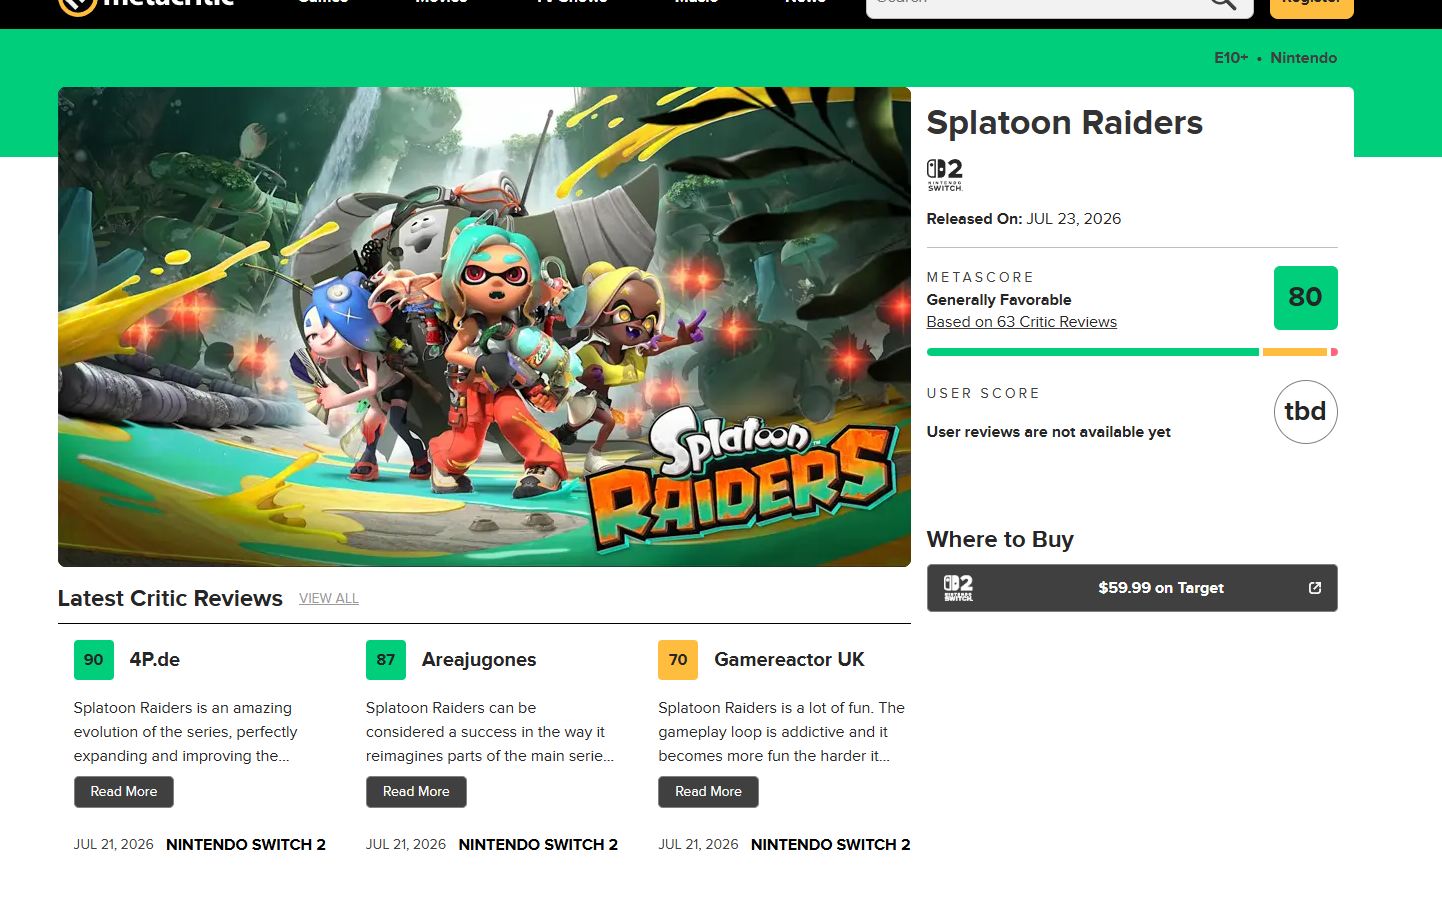Image resolution: width=1442 pixels, height=913 pixels.
Task: Click the 80 Metascore badge
Action: [x=1305, y=298]
